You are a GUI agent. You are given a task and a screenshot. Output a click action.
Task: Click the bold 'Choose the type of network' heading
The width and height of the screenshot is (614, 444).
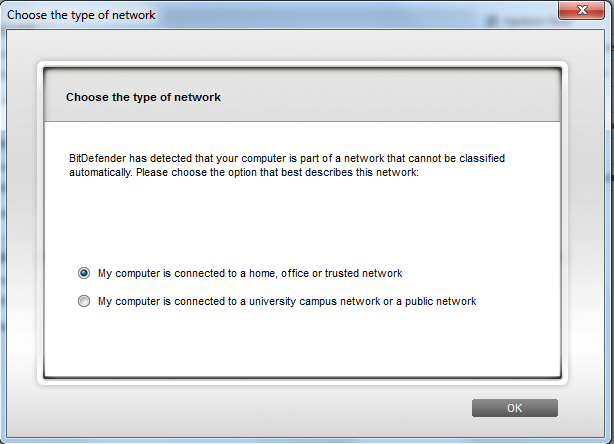[143, 98]
